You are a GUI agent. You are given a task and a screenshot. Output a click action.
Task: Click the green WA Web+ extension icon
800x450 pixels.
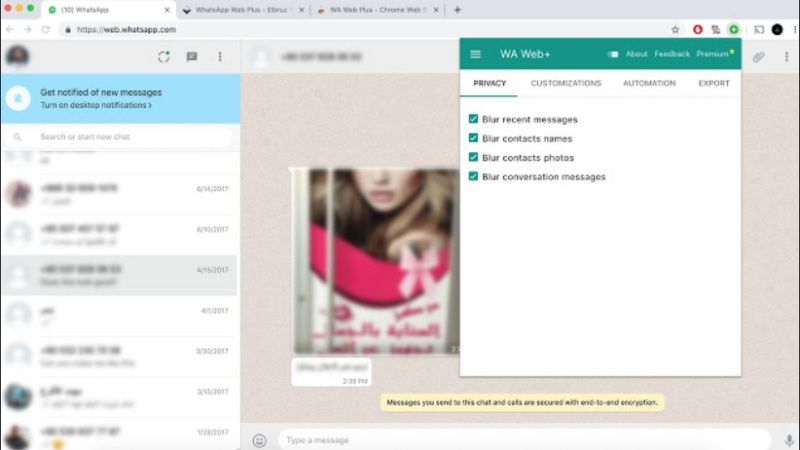coord(734,30)
